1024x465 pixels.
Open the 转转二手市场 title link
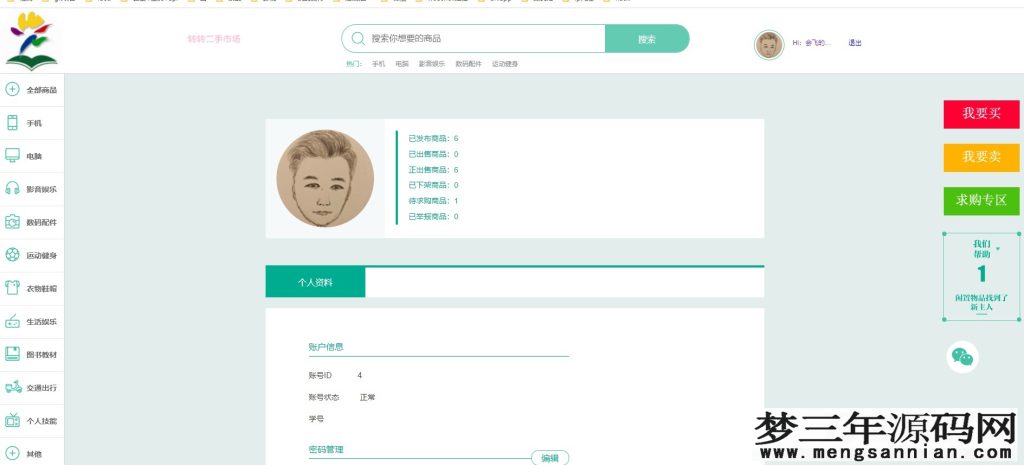(x=214, y=39)
